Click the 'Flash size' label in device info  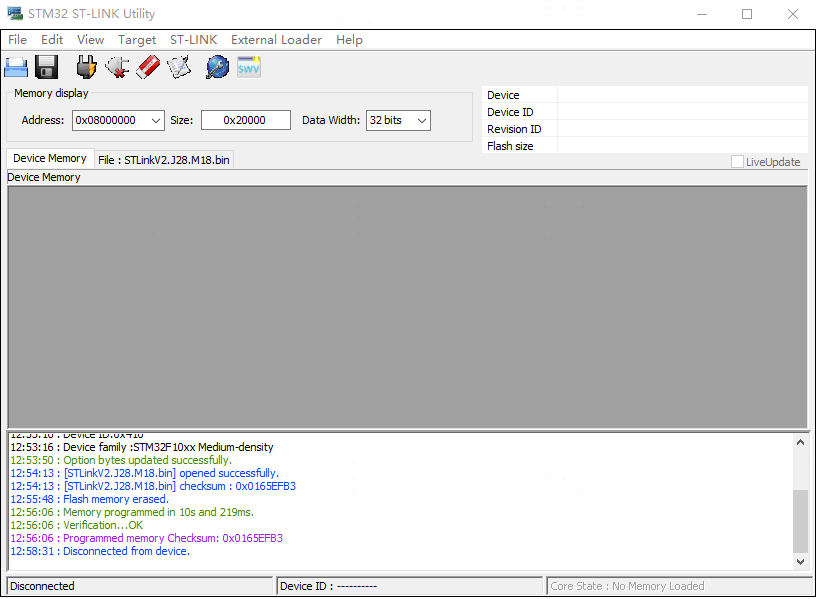pyautogui.click(x=510, y=146)
